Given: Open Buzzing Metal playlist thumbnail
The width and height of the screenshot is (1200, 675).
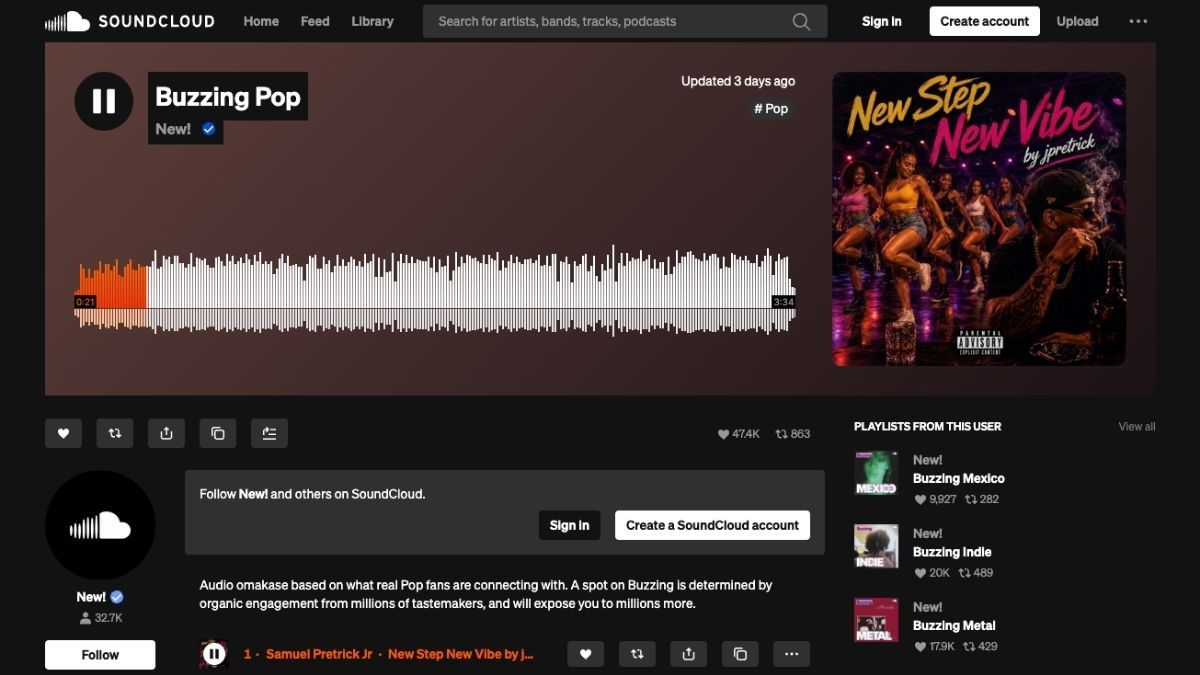Looking at the screenshot, I should (x=876, y=620).
